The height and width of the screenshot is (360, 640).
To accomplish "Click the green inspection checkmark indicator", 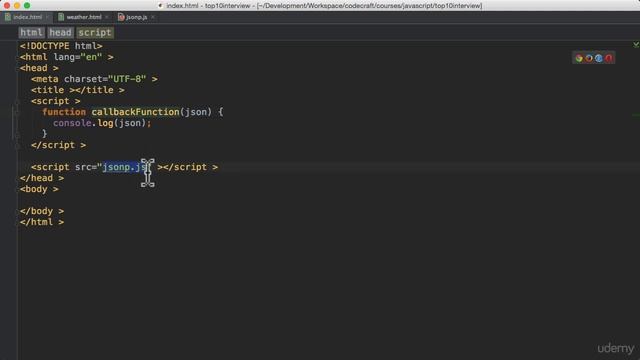I will pos(636,44).
